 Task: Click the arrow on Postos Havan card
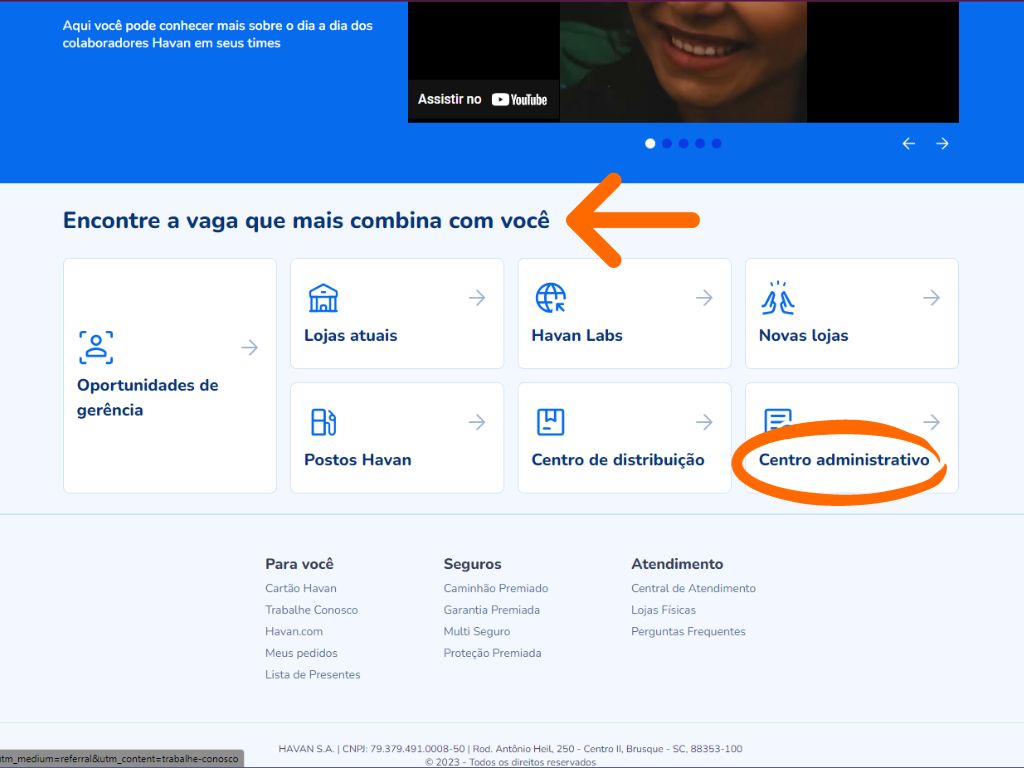[x=477, y=422]
